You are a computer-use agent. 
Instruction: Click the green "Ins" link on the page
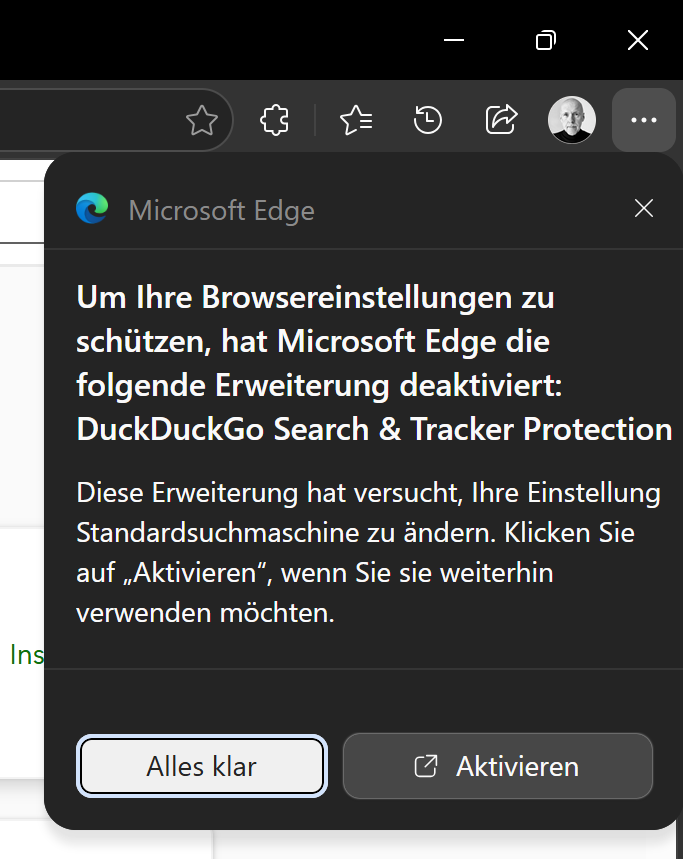(26, 654)
